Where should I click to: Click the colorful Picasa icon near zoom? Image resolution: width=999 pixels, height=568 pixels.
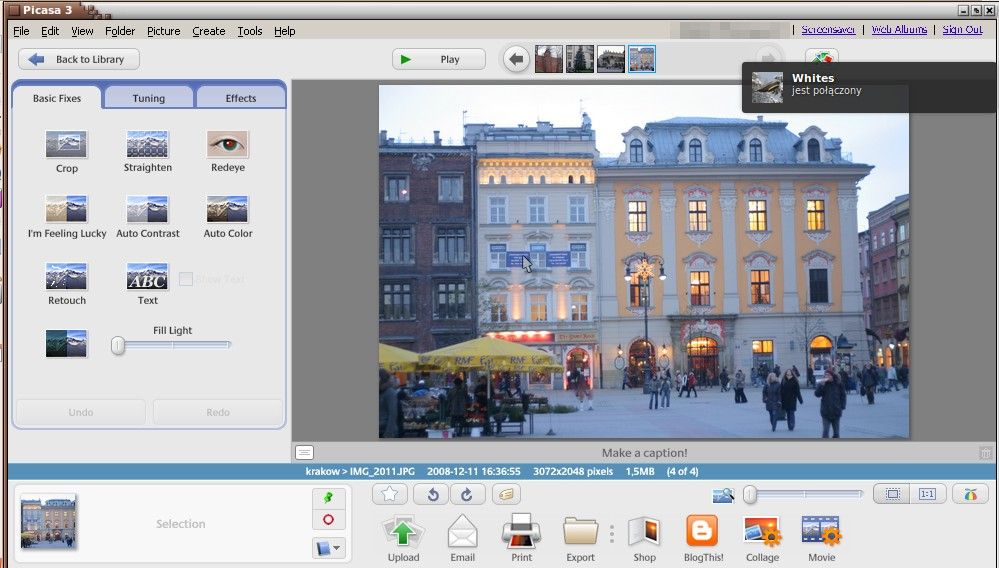point(970,494)
